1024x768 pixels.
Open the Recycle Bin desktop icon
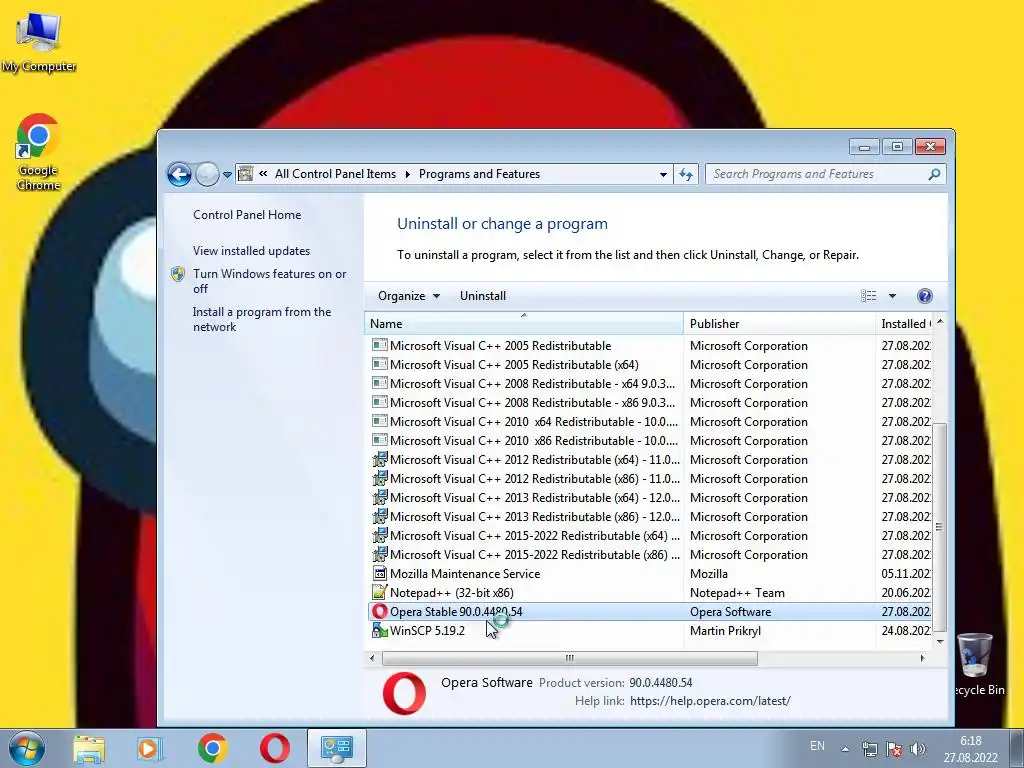[975, 664]
